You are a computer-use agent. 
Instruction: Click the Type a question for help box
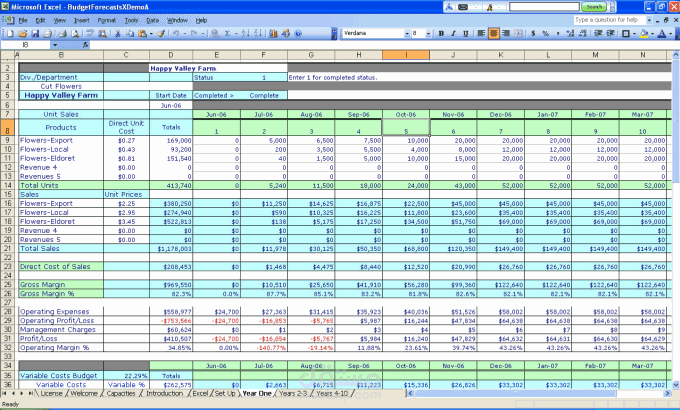coord(609,20)
